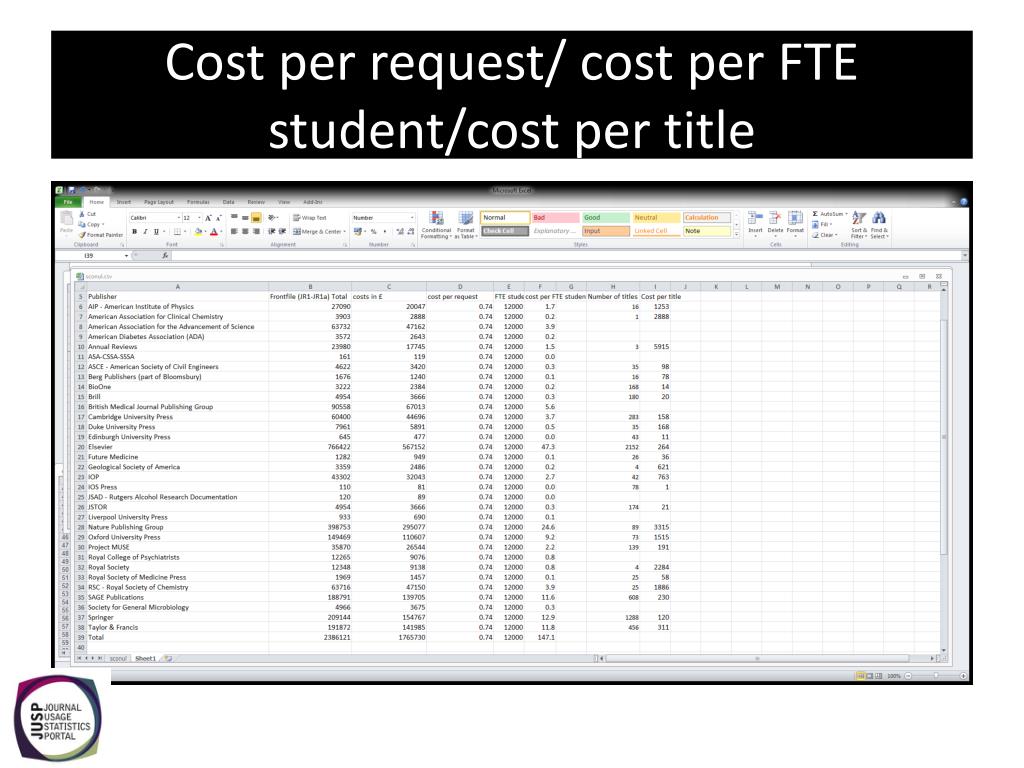Toggle center text alignment
Screen dimensions: 1024x768
click(245, 232)
